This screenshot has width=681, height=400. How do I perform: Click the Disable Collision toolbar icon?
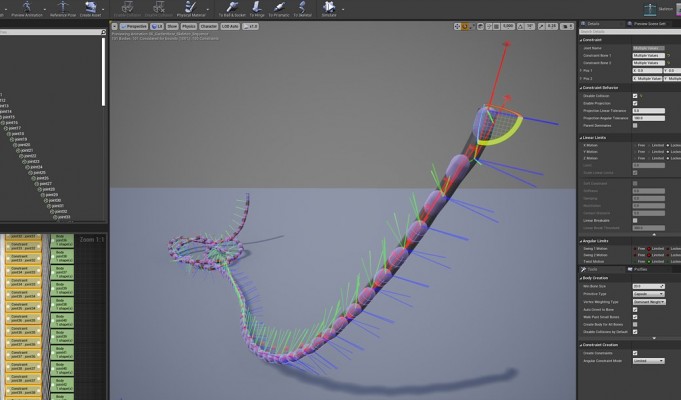point(159,9)
